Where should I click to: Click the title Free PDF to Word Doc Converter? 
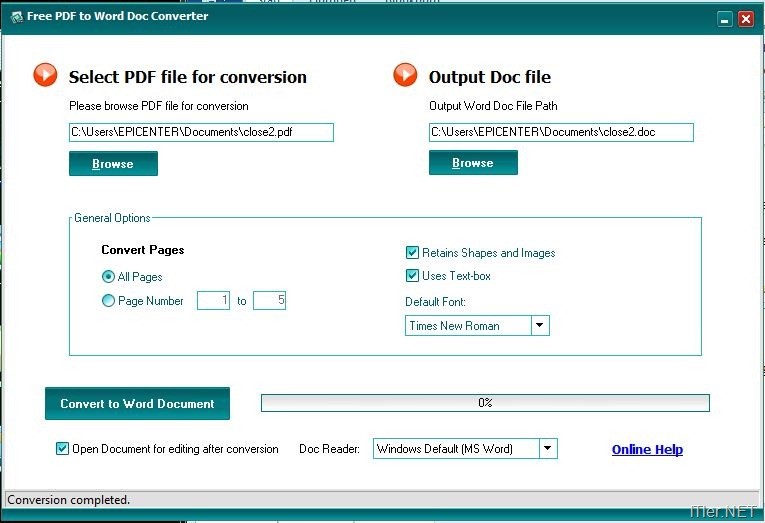click(x=118, y=16)
